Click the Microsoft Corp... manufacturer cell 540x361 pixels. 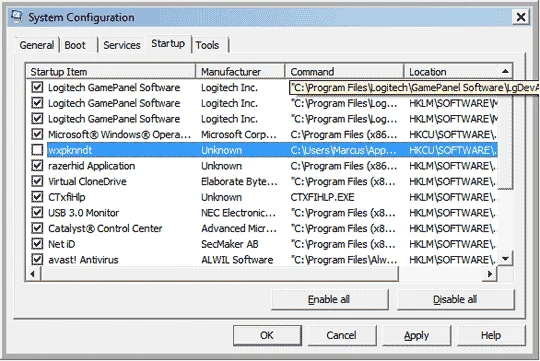[239, 134]
